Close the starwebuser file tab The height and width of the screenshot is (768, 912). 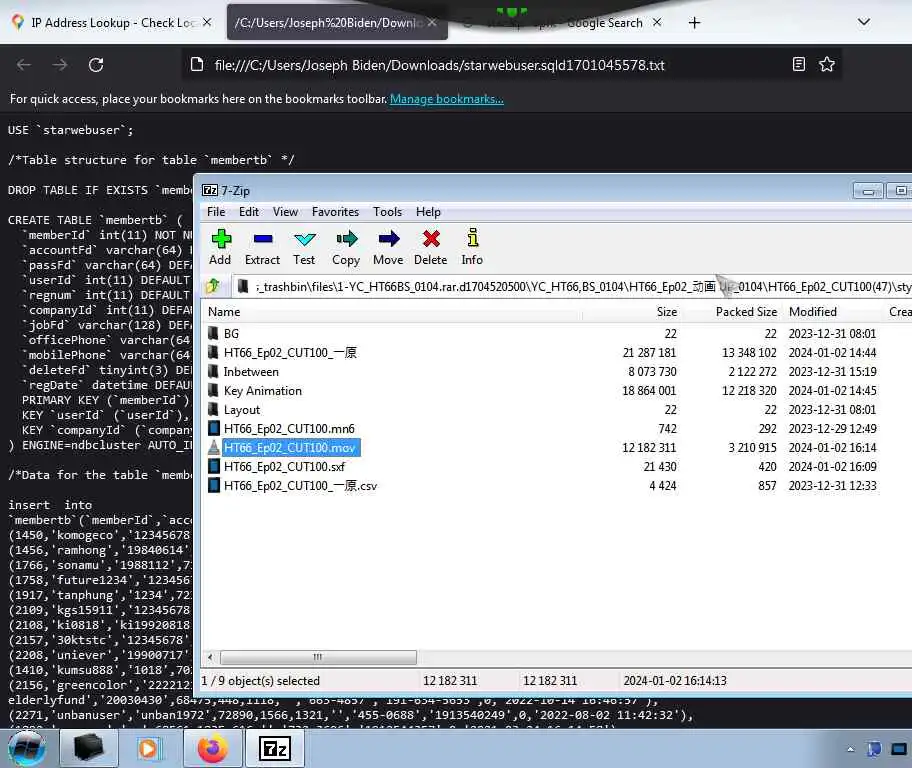(432, 23)
